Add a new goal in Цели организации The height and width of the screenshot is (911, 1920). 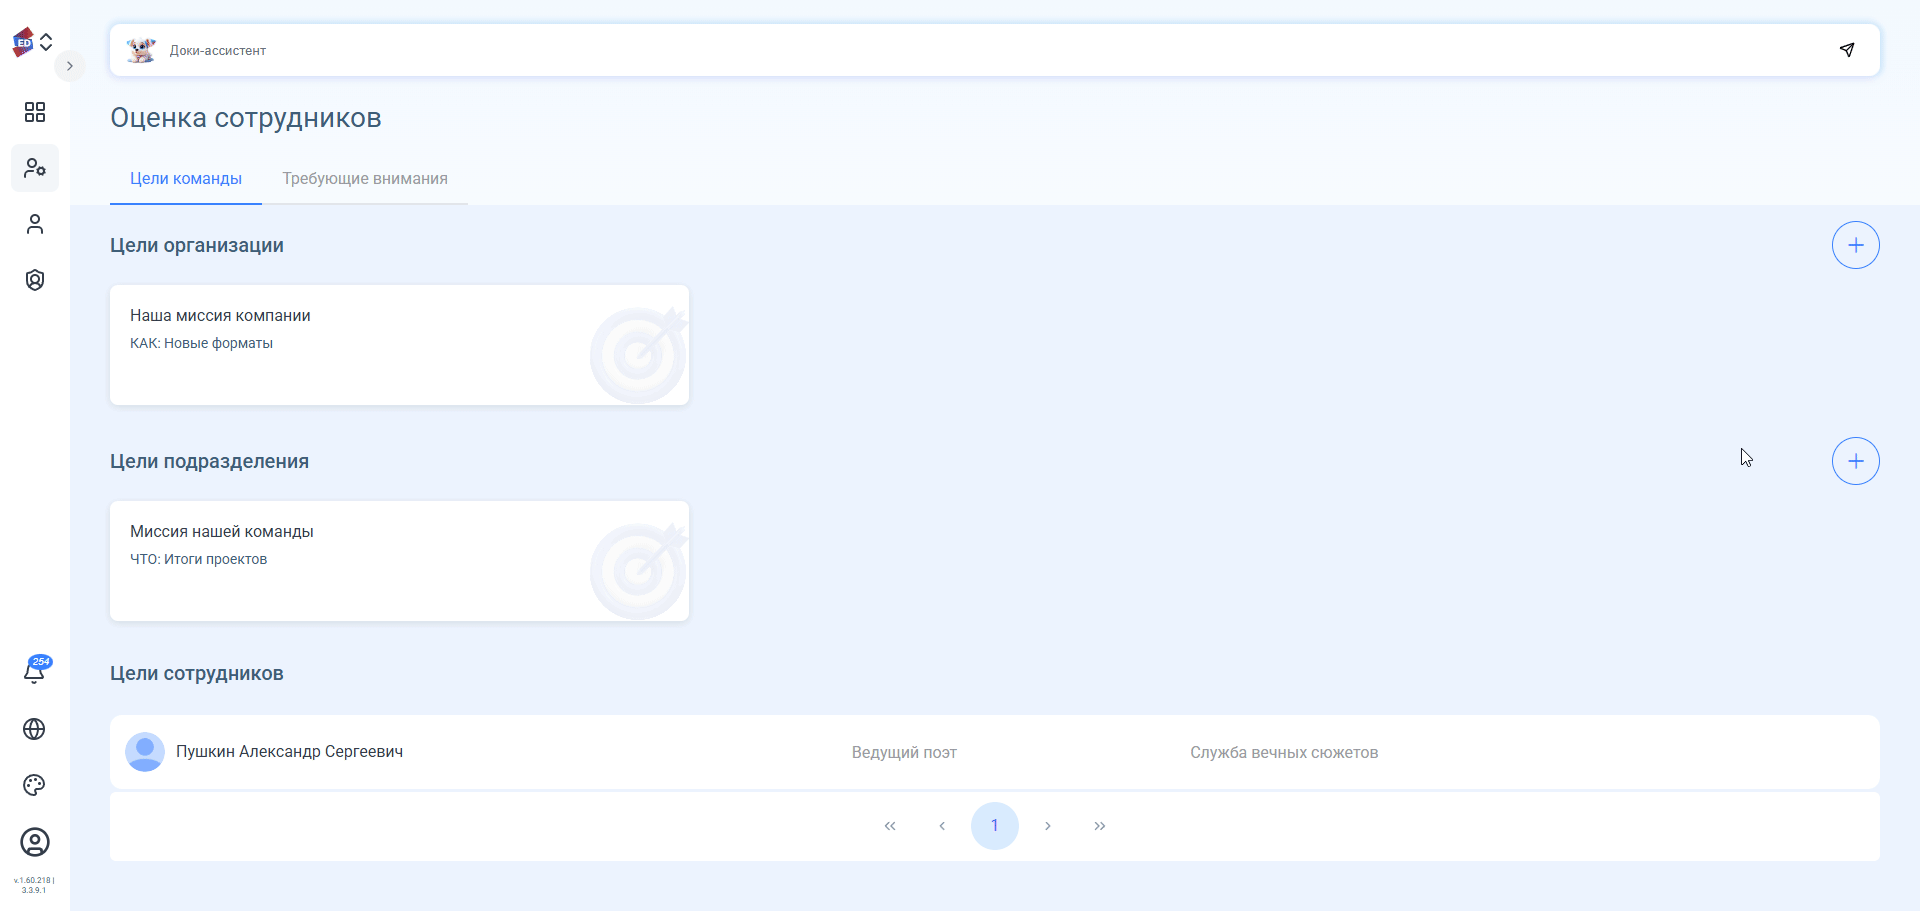tap(1855, 245)
